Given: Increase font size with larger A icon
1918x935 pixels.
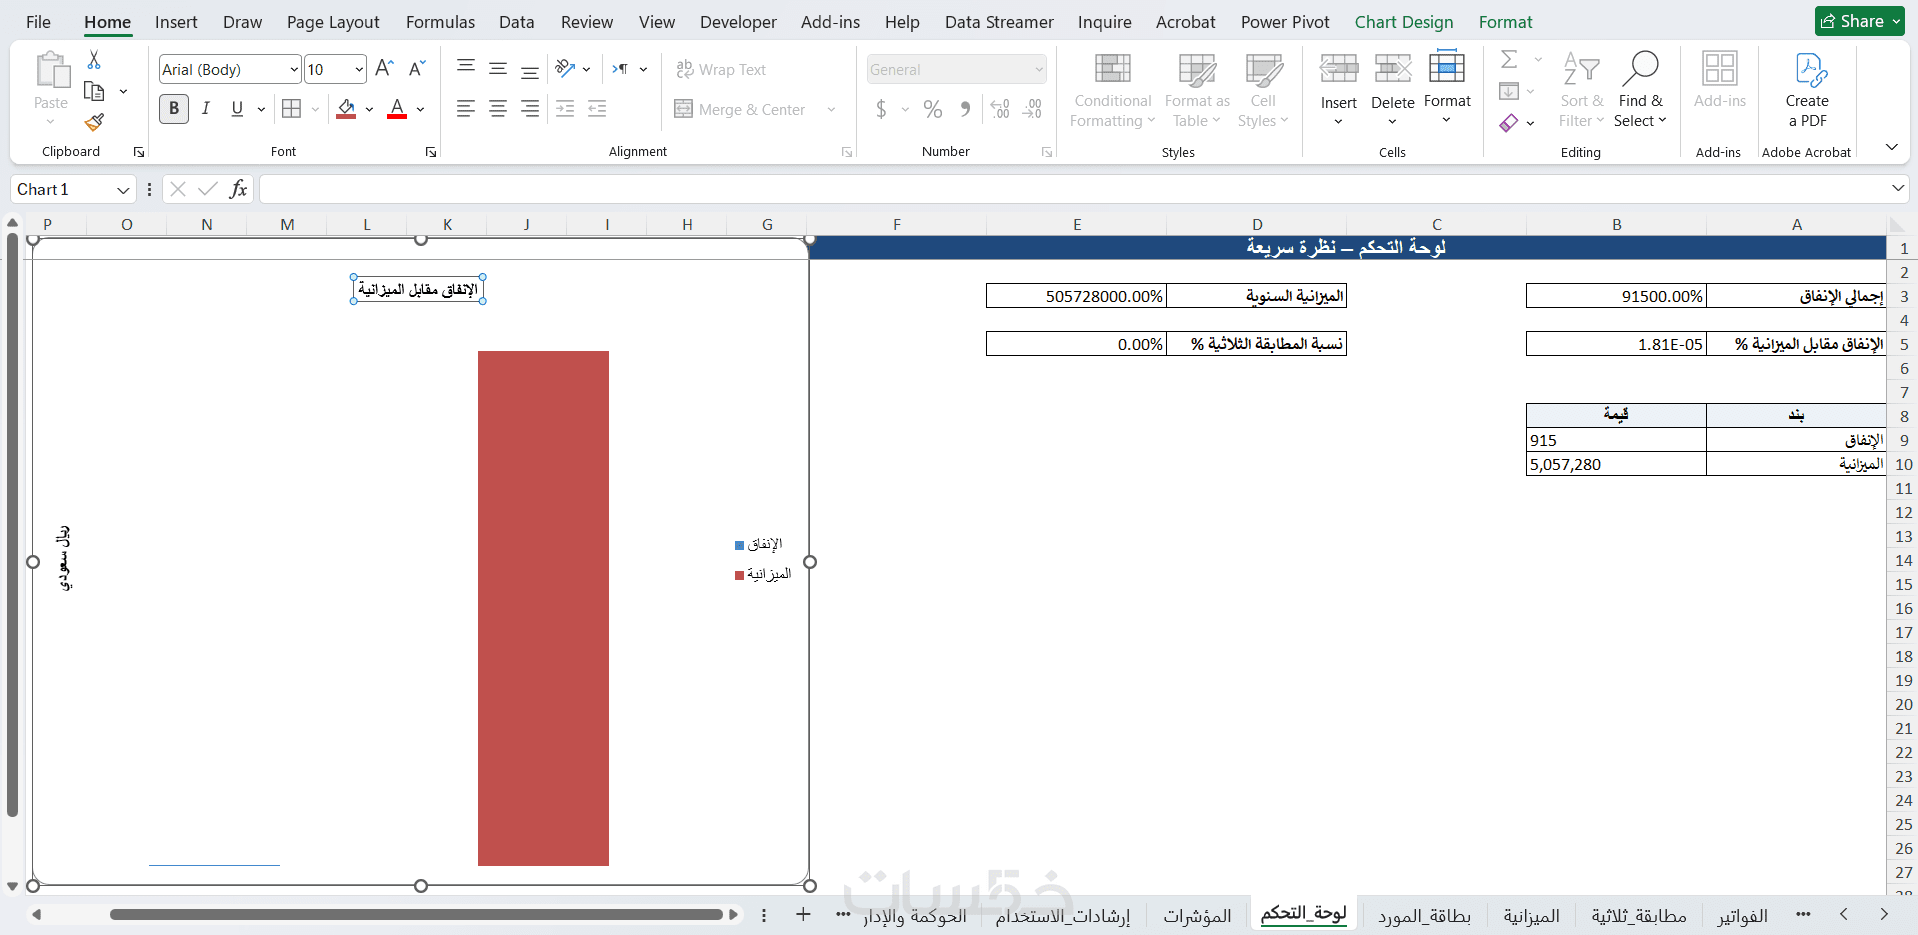Looking at the screenshot, I should point(384,69).
